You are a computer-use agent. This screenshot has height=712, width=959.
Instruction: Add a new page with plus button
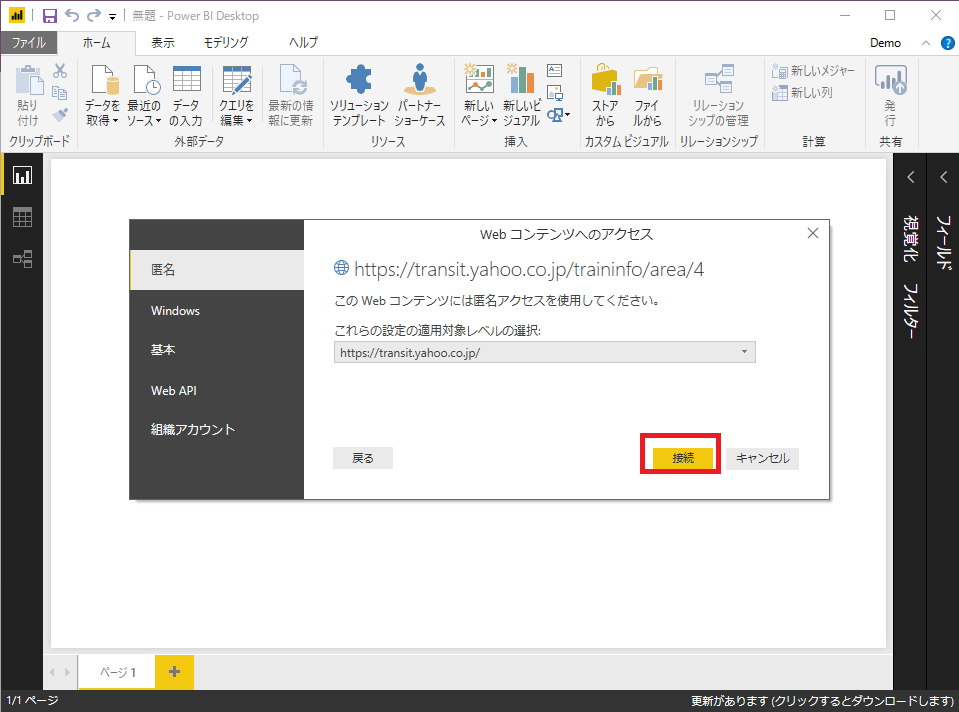(174, 672)
